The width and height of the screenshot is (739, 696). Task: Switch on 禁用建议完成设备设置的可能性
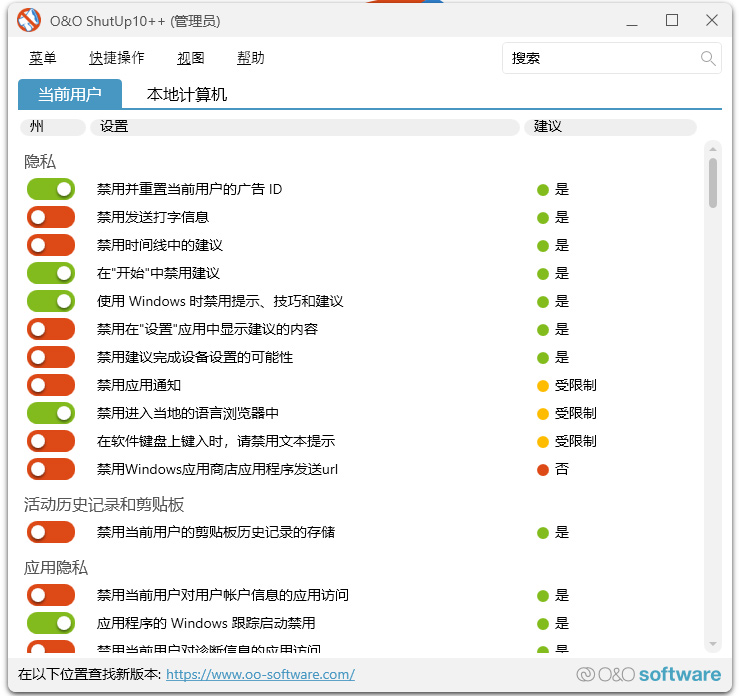point(51,357)
